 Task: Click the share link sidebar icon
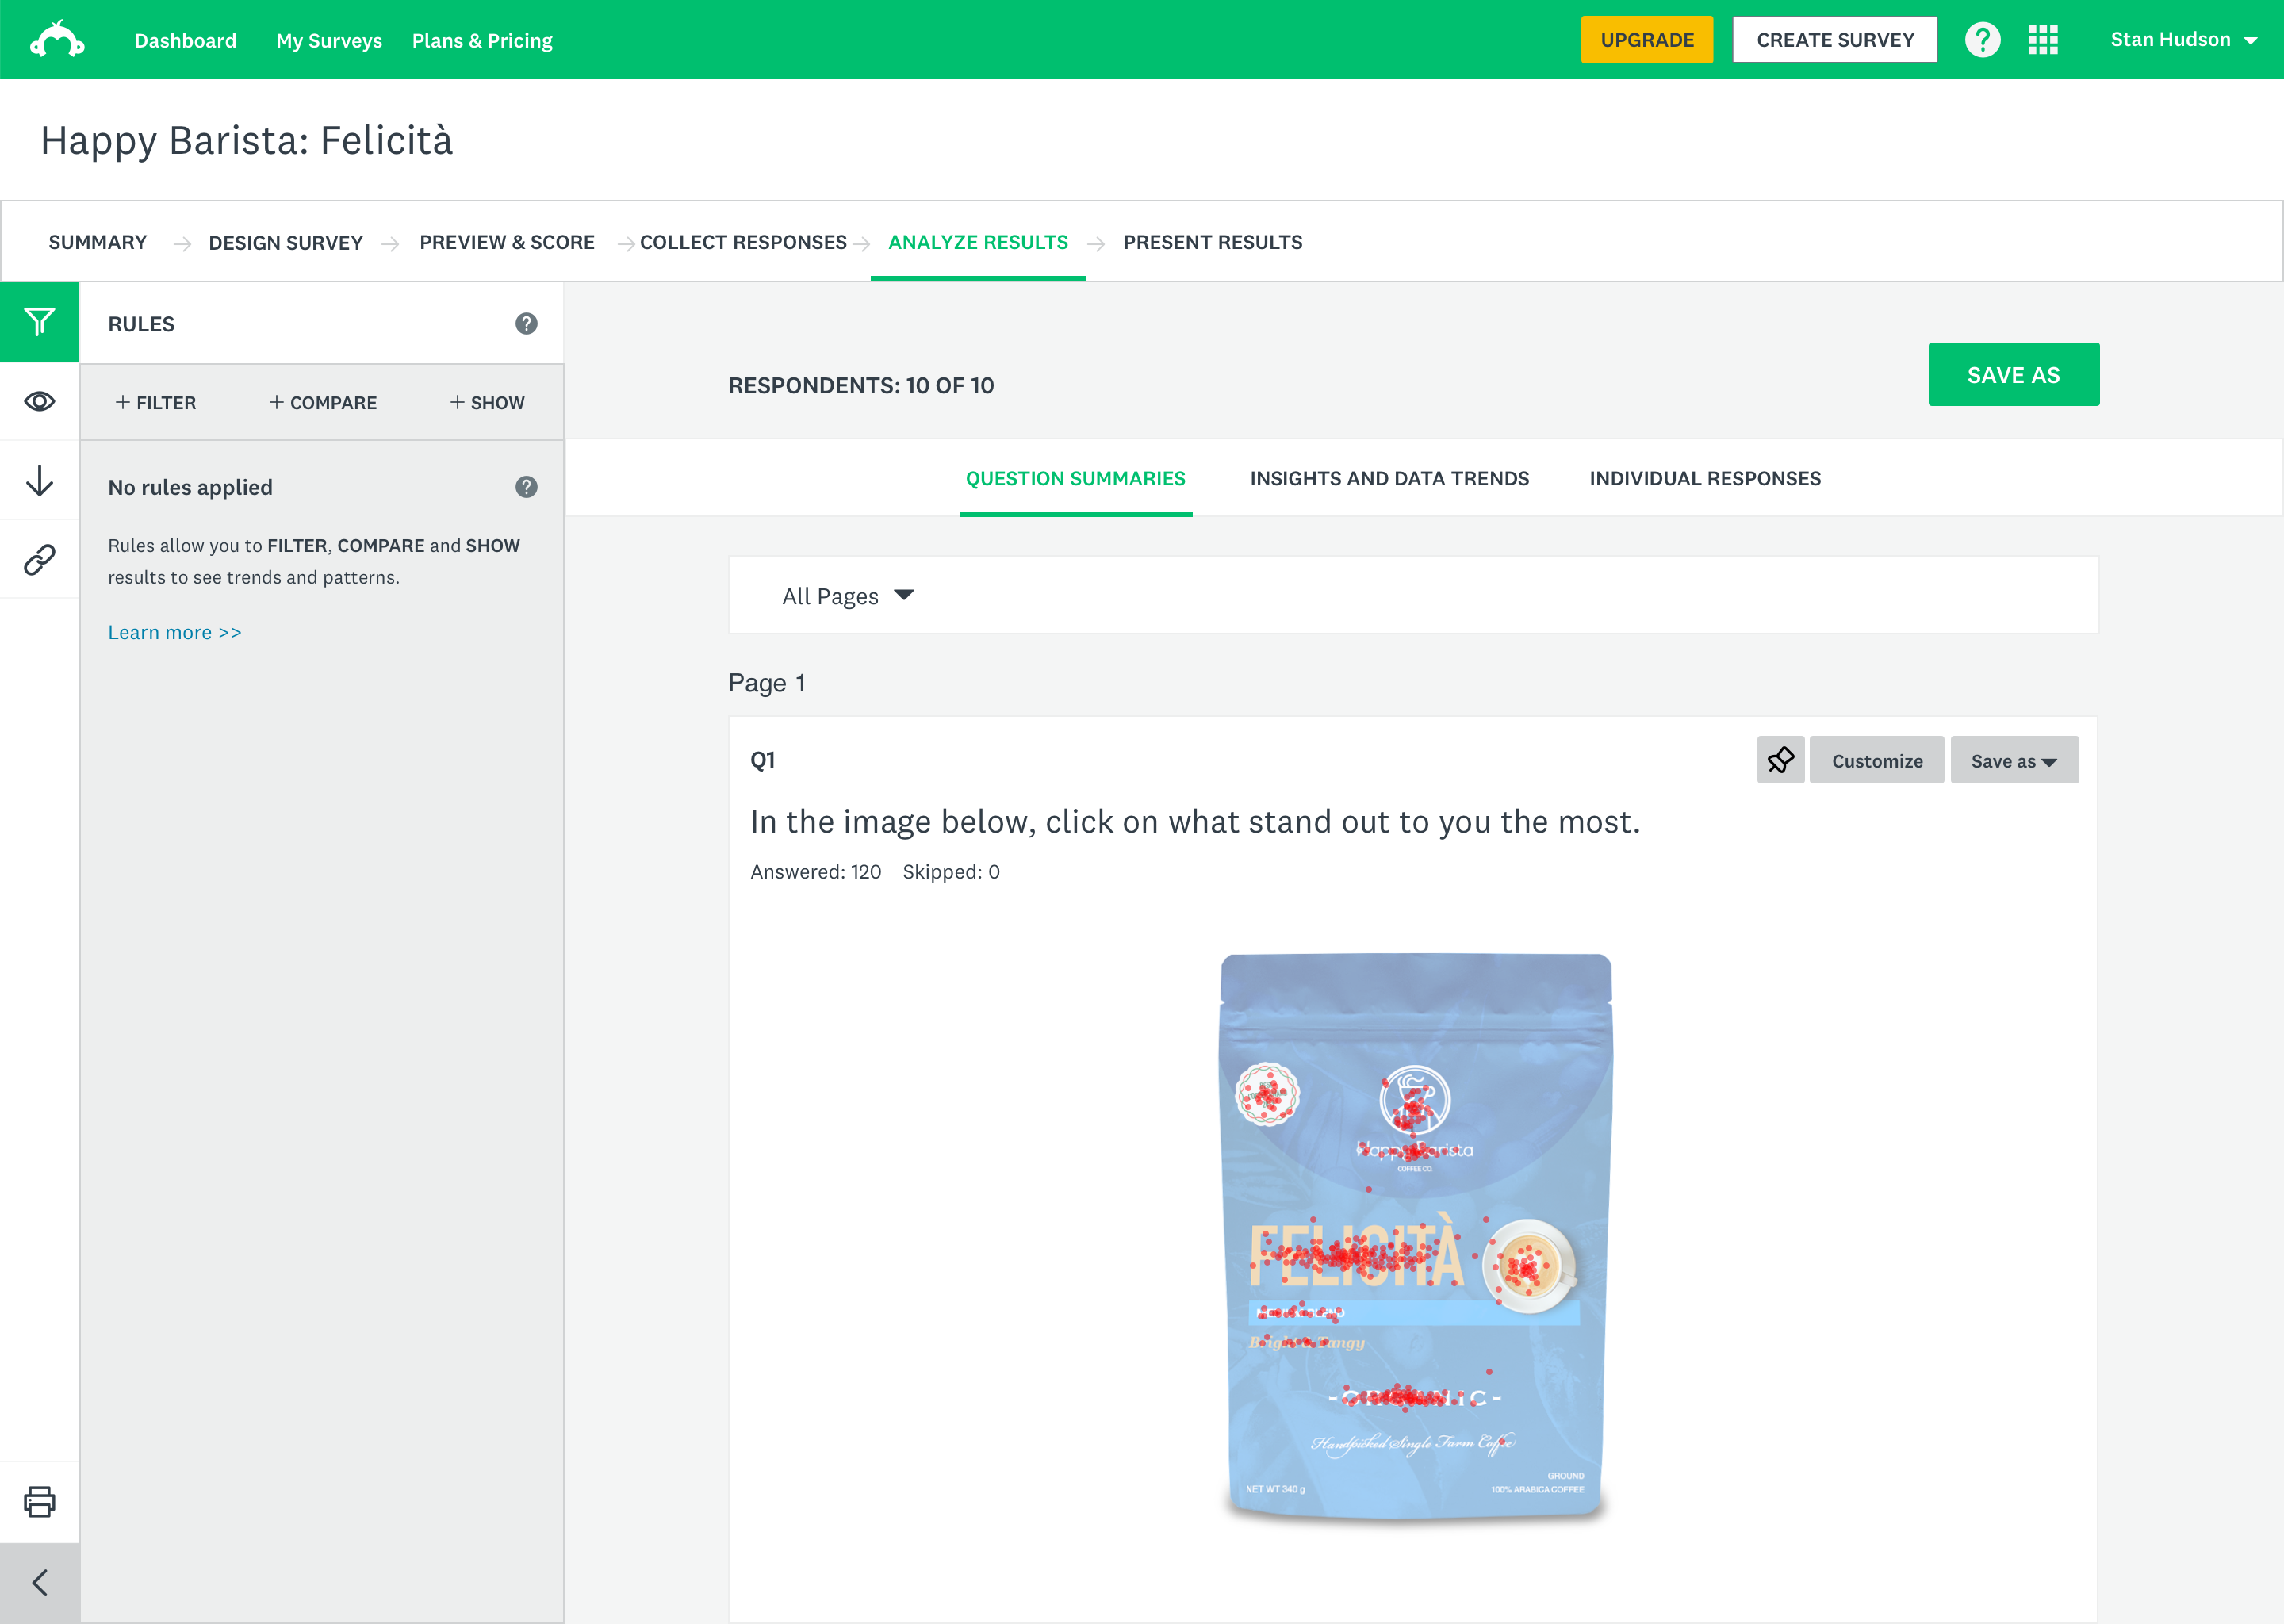(40, 560)
